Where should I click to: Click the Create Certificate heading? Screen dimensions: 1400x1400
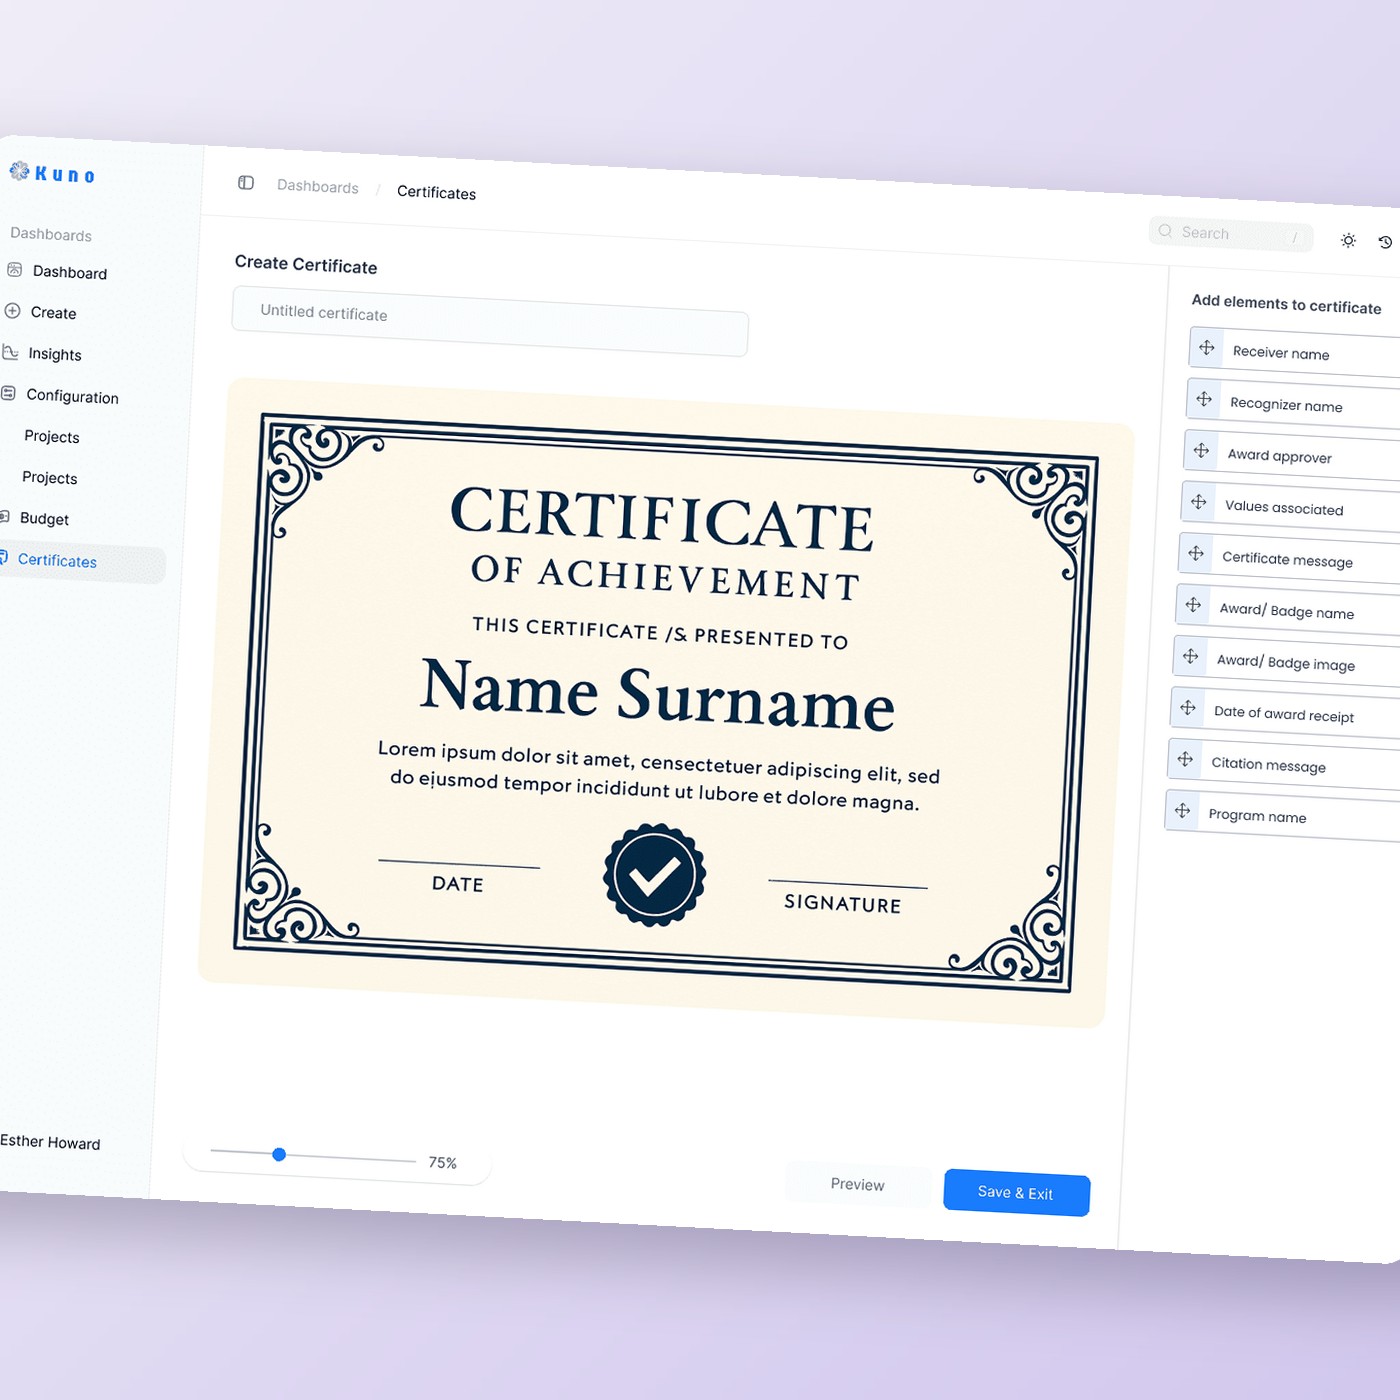(x=306, y=264)
